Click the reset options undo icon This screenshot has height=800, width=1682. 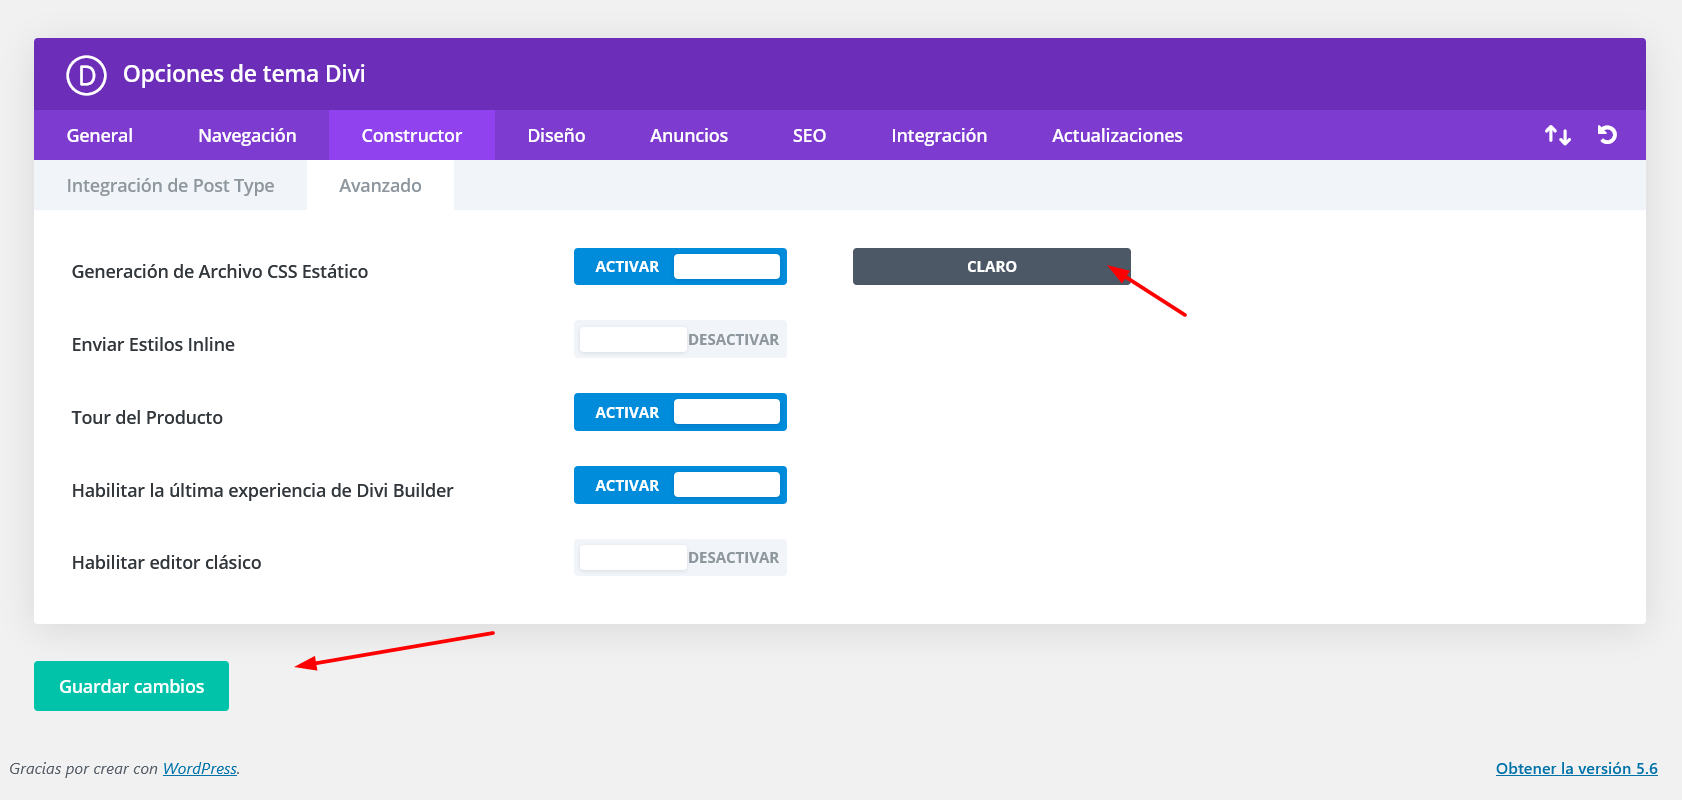click(x=1607, y=135)
